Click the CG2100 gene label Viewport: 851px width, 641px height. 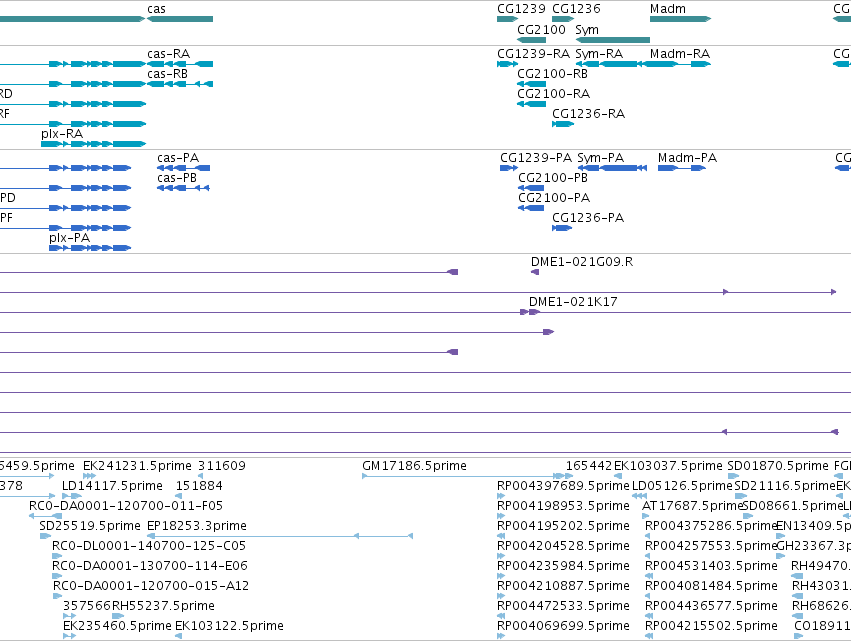coord(541,29)
